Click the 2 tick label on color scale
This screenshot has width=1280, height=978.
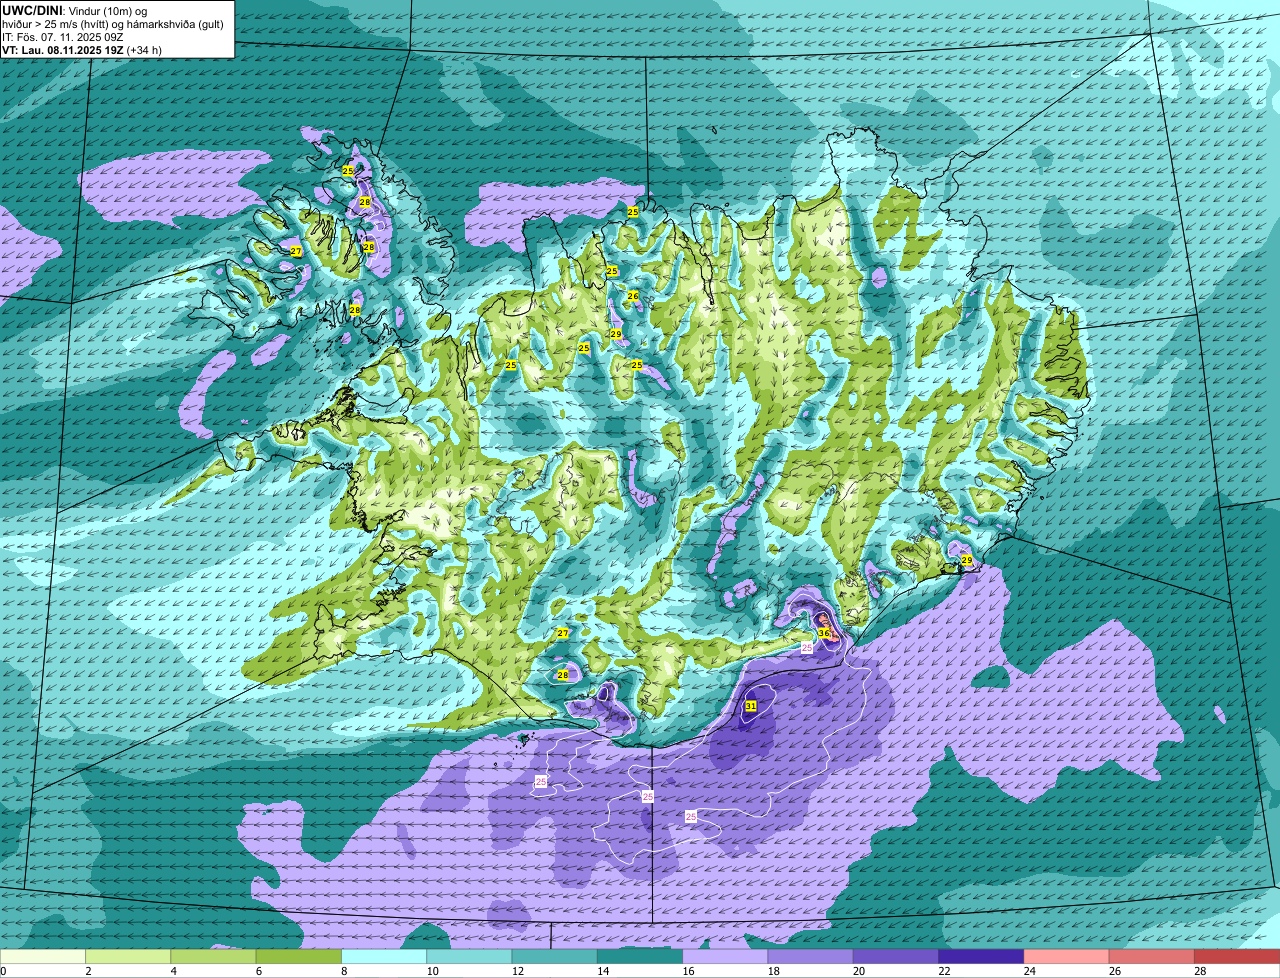(x=88, y=971)
